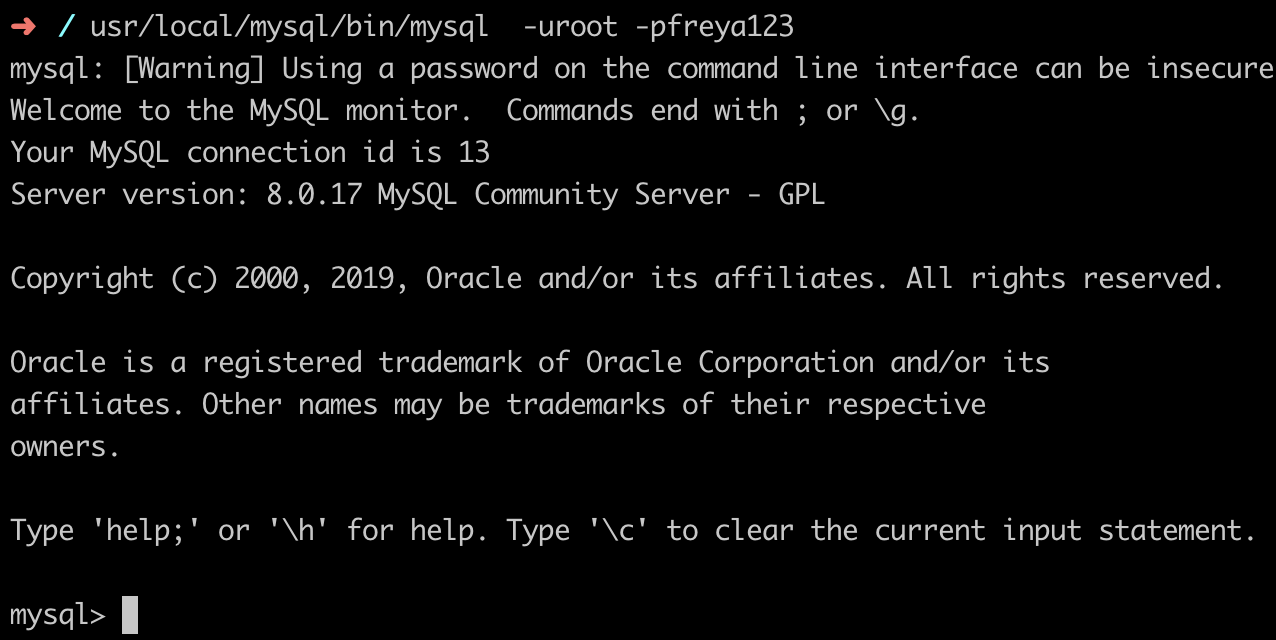Image resolution: width=1276 pixels, height=640 pixels.
Task: Click the -pfreya123 password argument
Action: point(714,27)
